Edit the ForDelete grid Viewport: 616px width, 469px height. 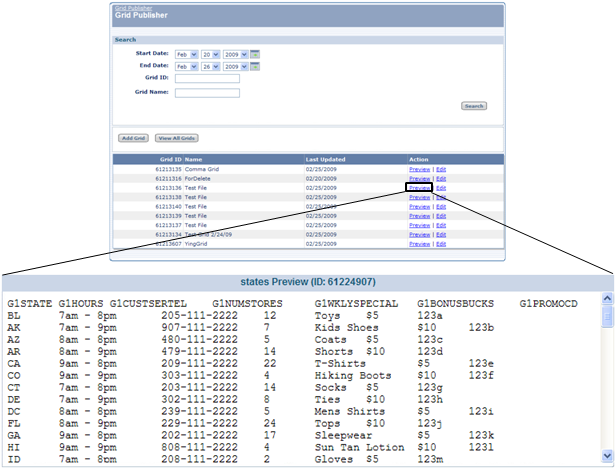pyautogui.click(x=441, y=179)
